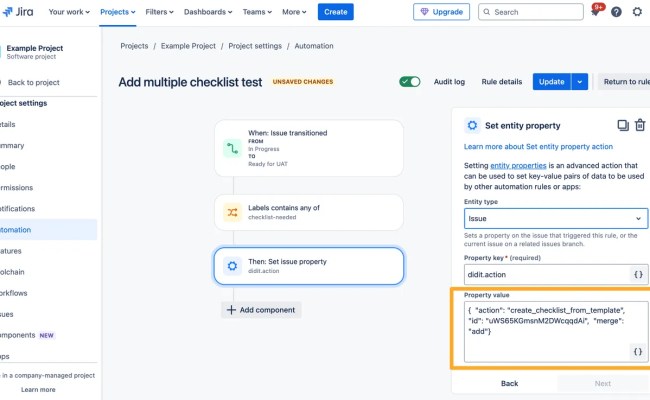Screen dimensions: 650x400
Task: Open the Entity type Issue dropdown
Action: point(555,218)
